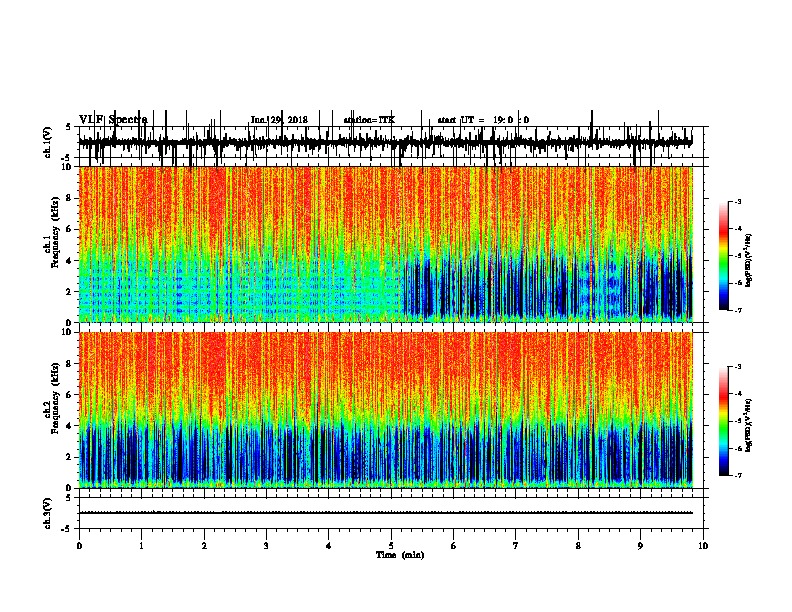The width and height of the screenshot is (792, 612).
Task: Click the date "Jan. 29, 2018" in the header
Action: 279,120
